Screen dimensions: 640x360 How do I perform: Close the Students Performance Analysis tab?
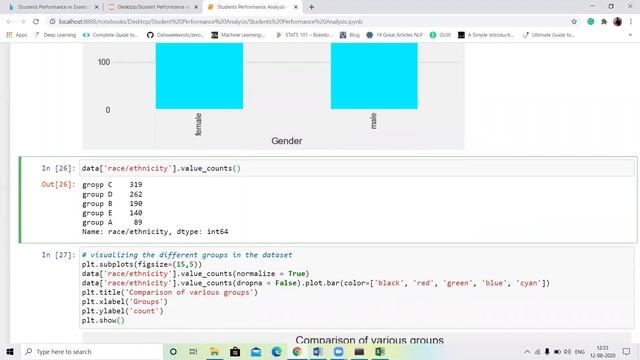coord(296,7)
